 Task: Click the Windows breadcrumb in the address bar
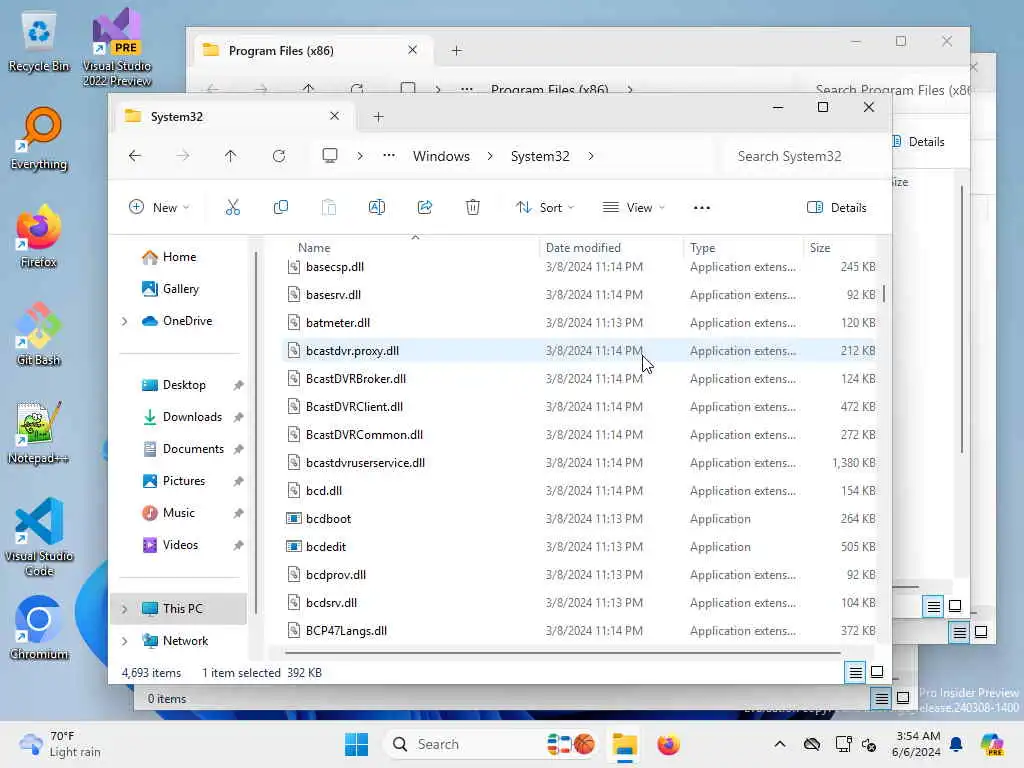coord(441,156)
